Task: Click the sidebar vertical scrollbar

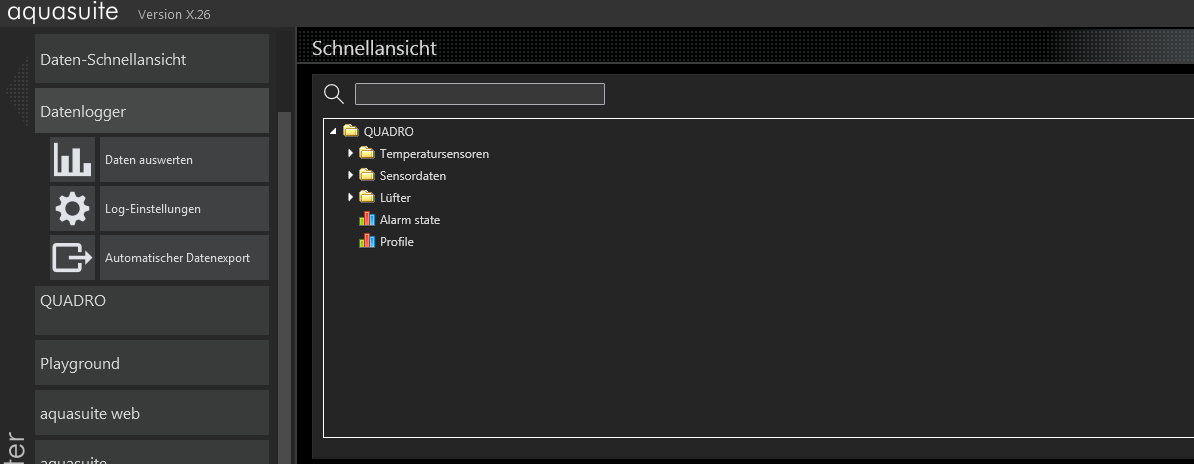Action: (x=284, y=288)
